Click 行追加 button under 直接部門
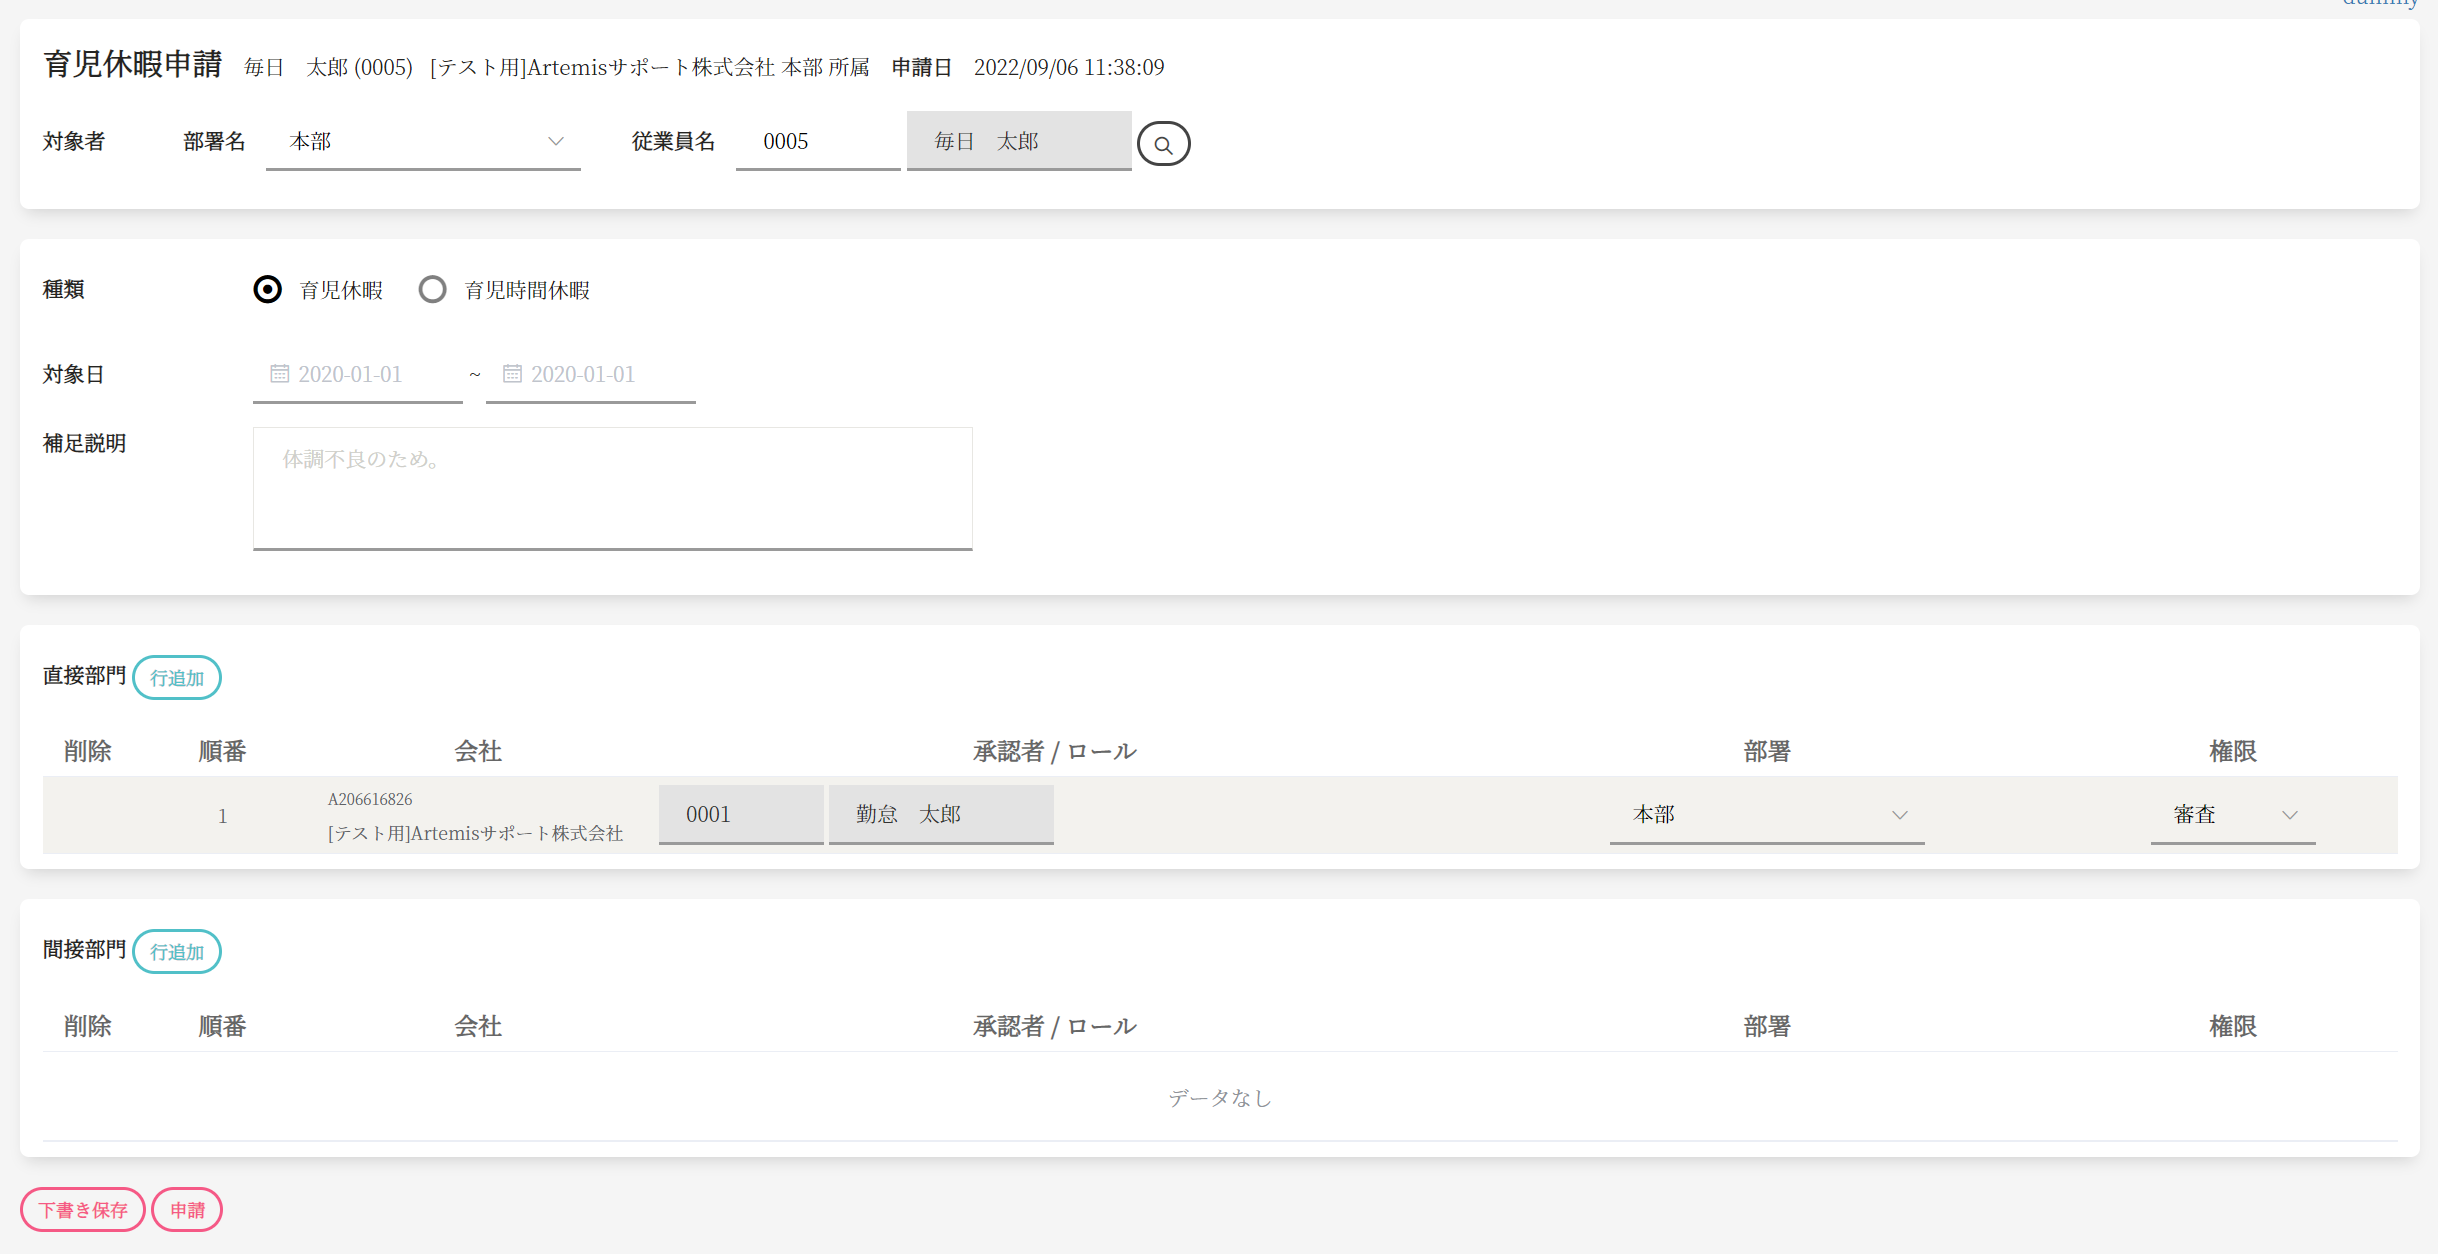 pyautogui.click(x=177, y=678)
